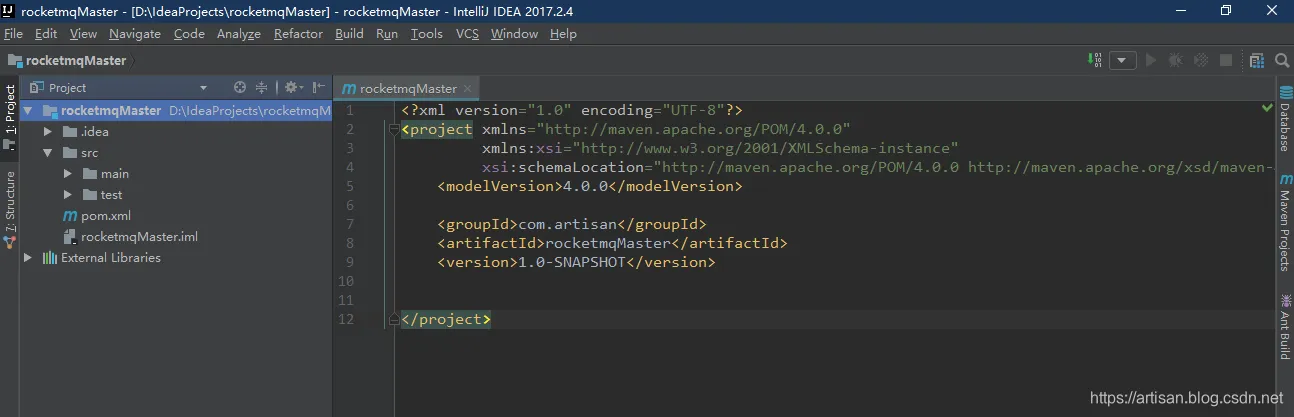The image size is (1294, 417).
Task: Open the Code menu
Action: pyautogui.click(x=189, y=34)
